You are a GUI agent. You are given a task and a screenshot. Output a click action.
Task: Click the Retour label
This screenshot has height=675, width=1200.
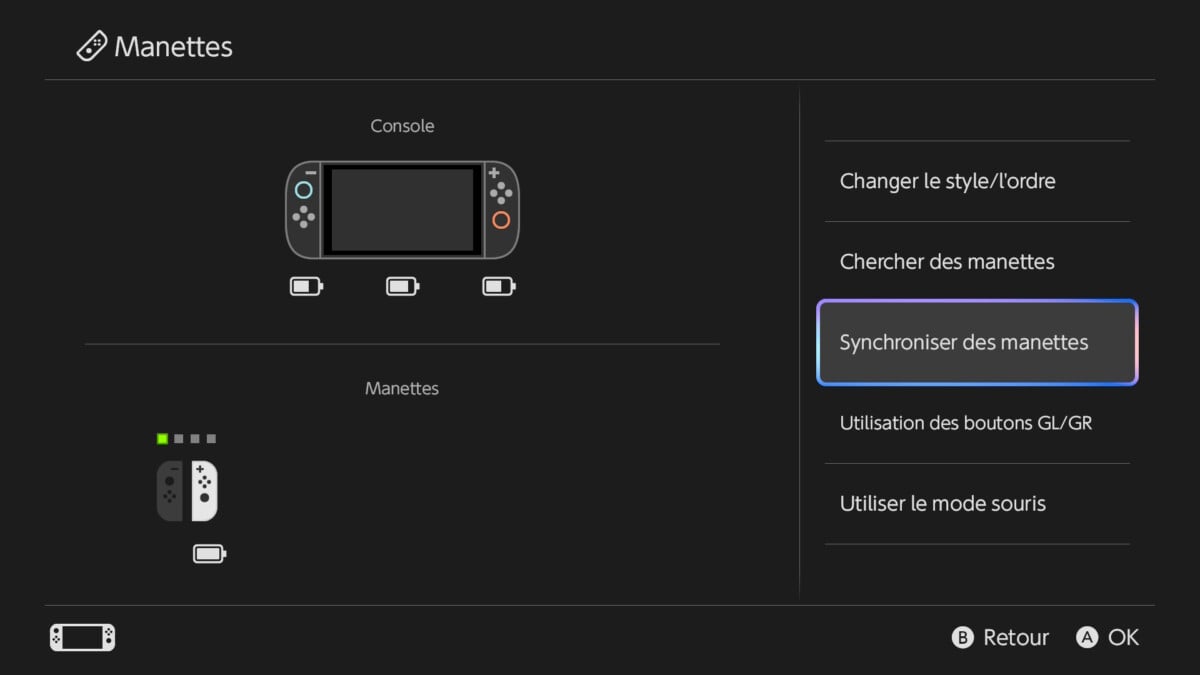coord(1015,637)
